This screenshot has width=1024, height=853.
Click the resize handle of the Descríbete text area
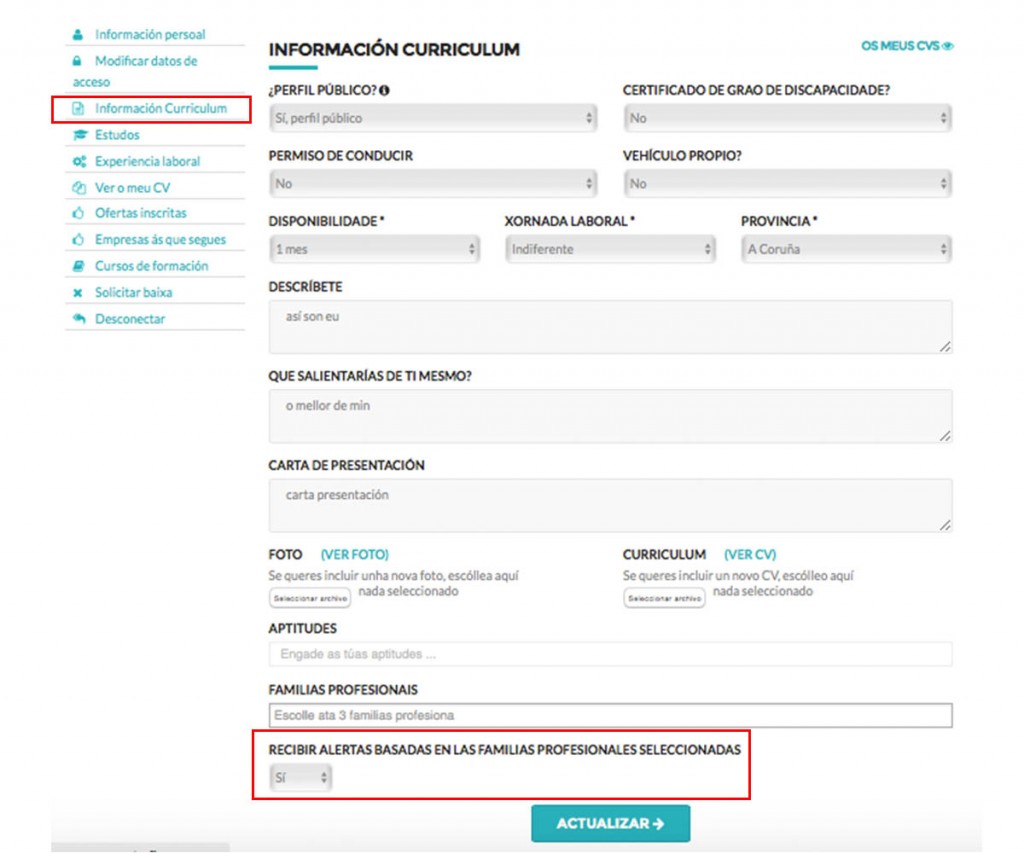coord(945,347)
